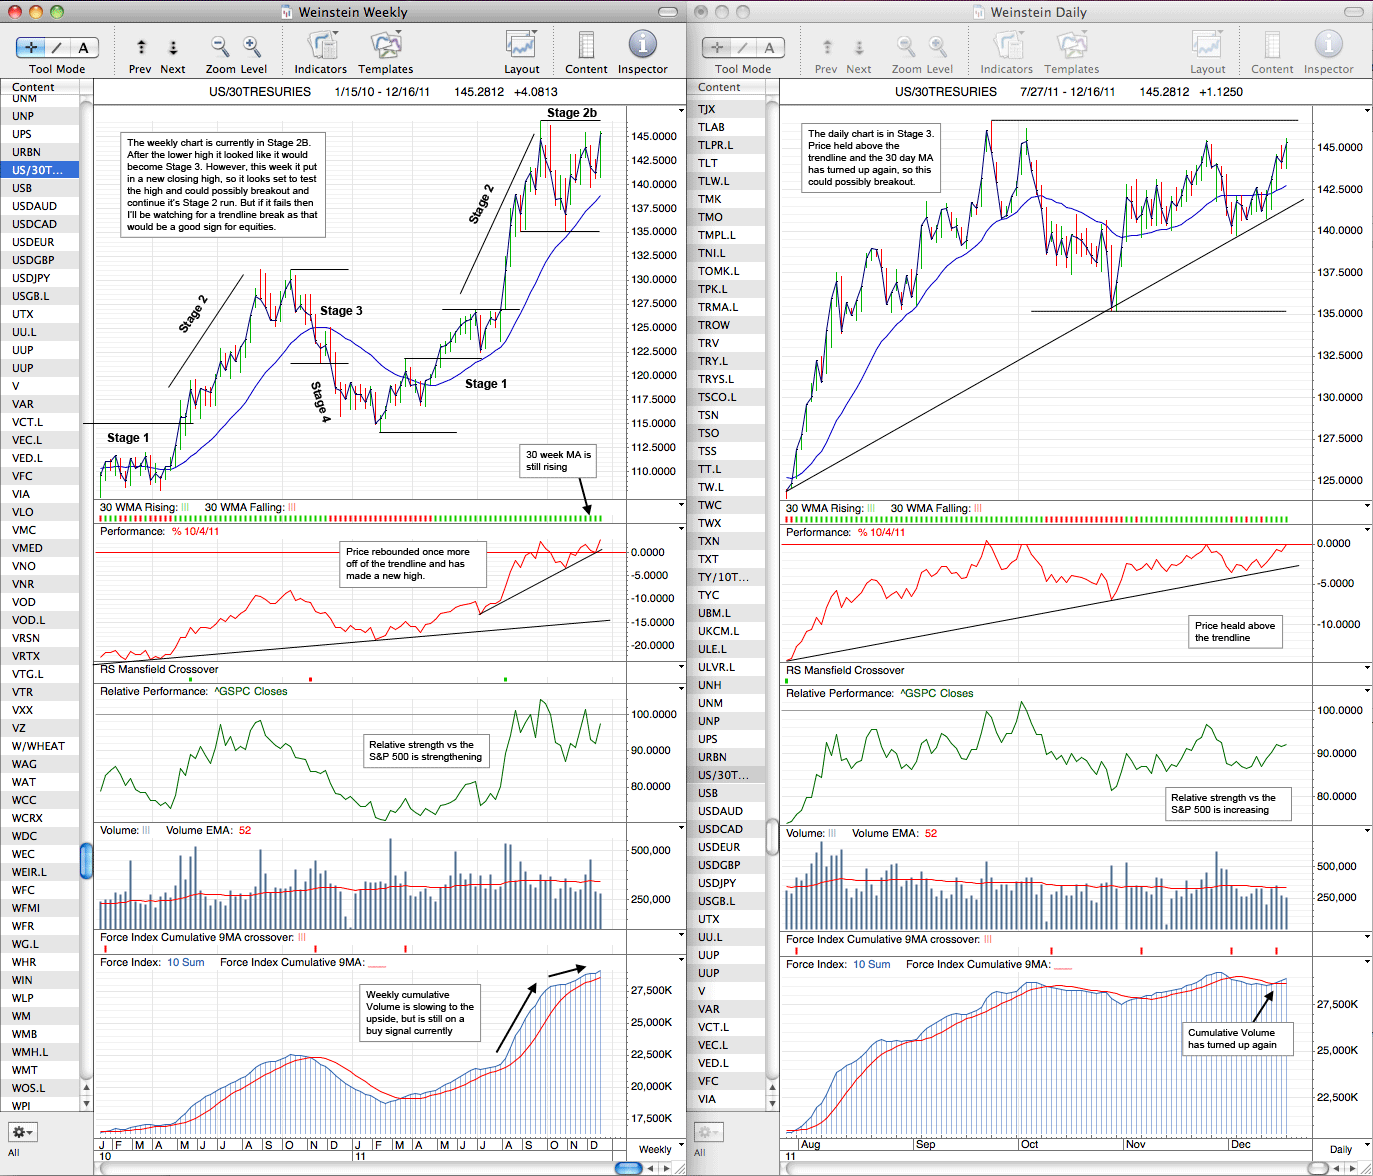Select the line drawing tool in Weinstein Daily
1373x1176 pixels.
coord(743,47)
